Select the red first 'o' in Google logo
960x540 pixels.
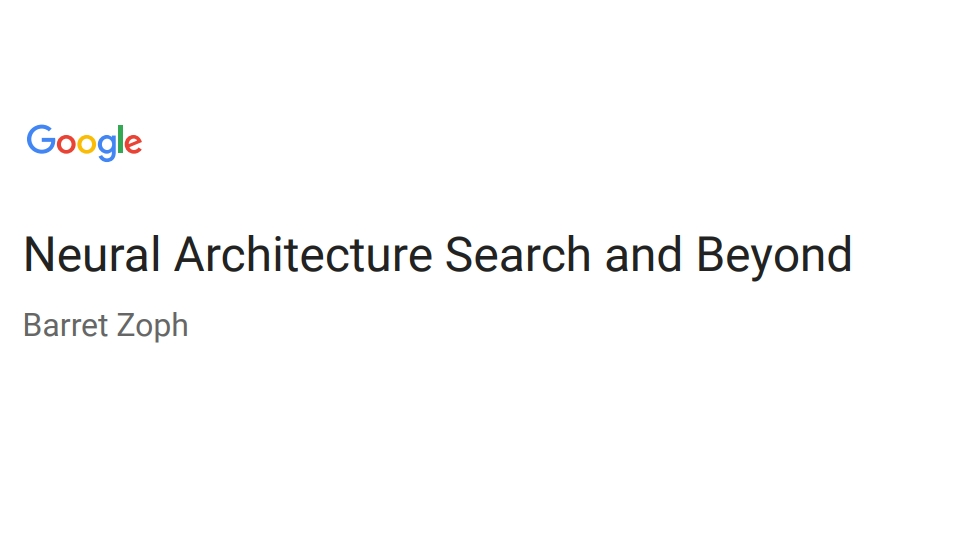tap(66, 144)
